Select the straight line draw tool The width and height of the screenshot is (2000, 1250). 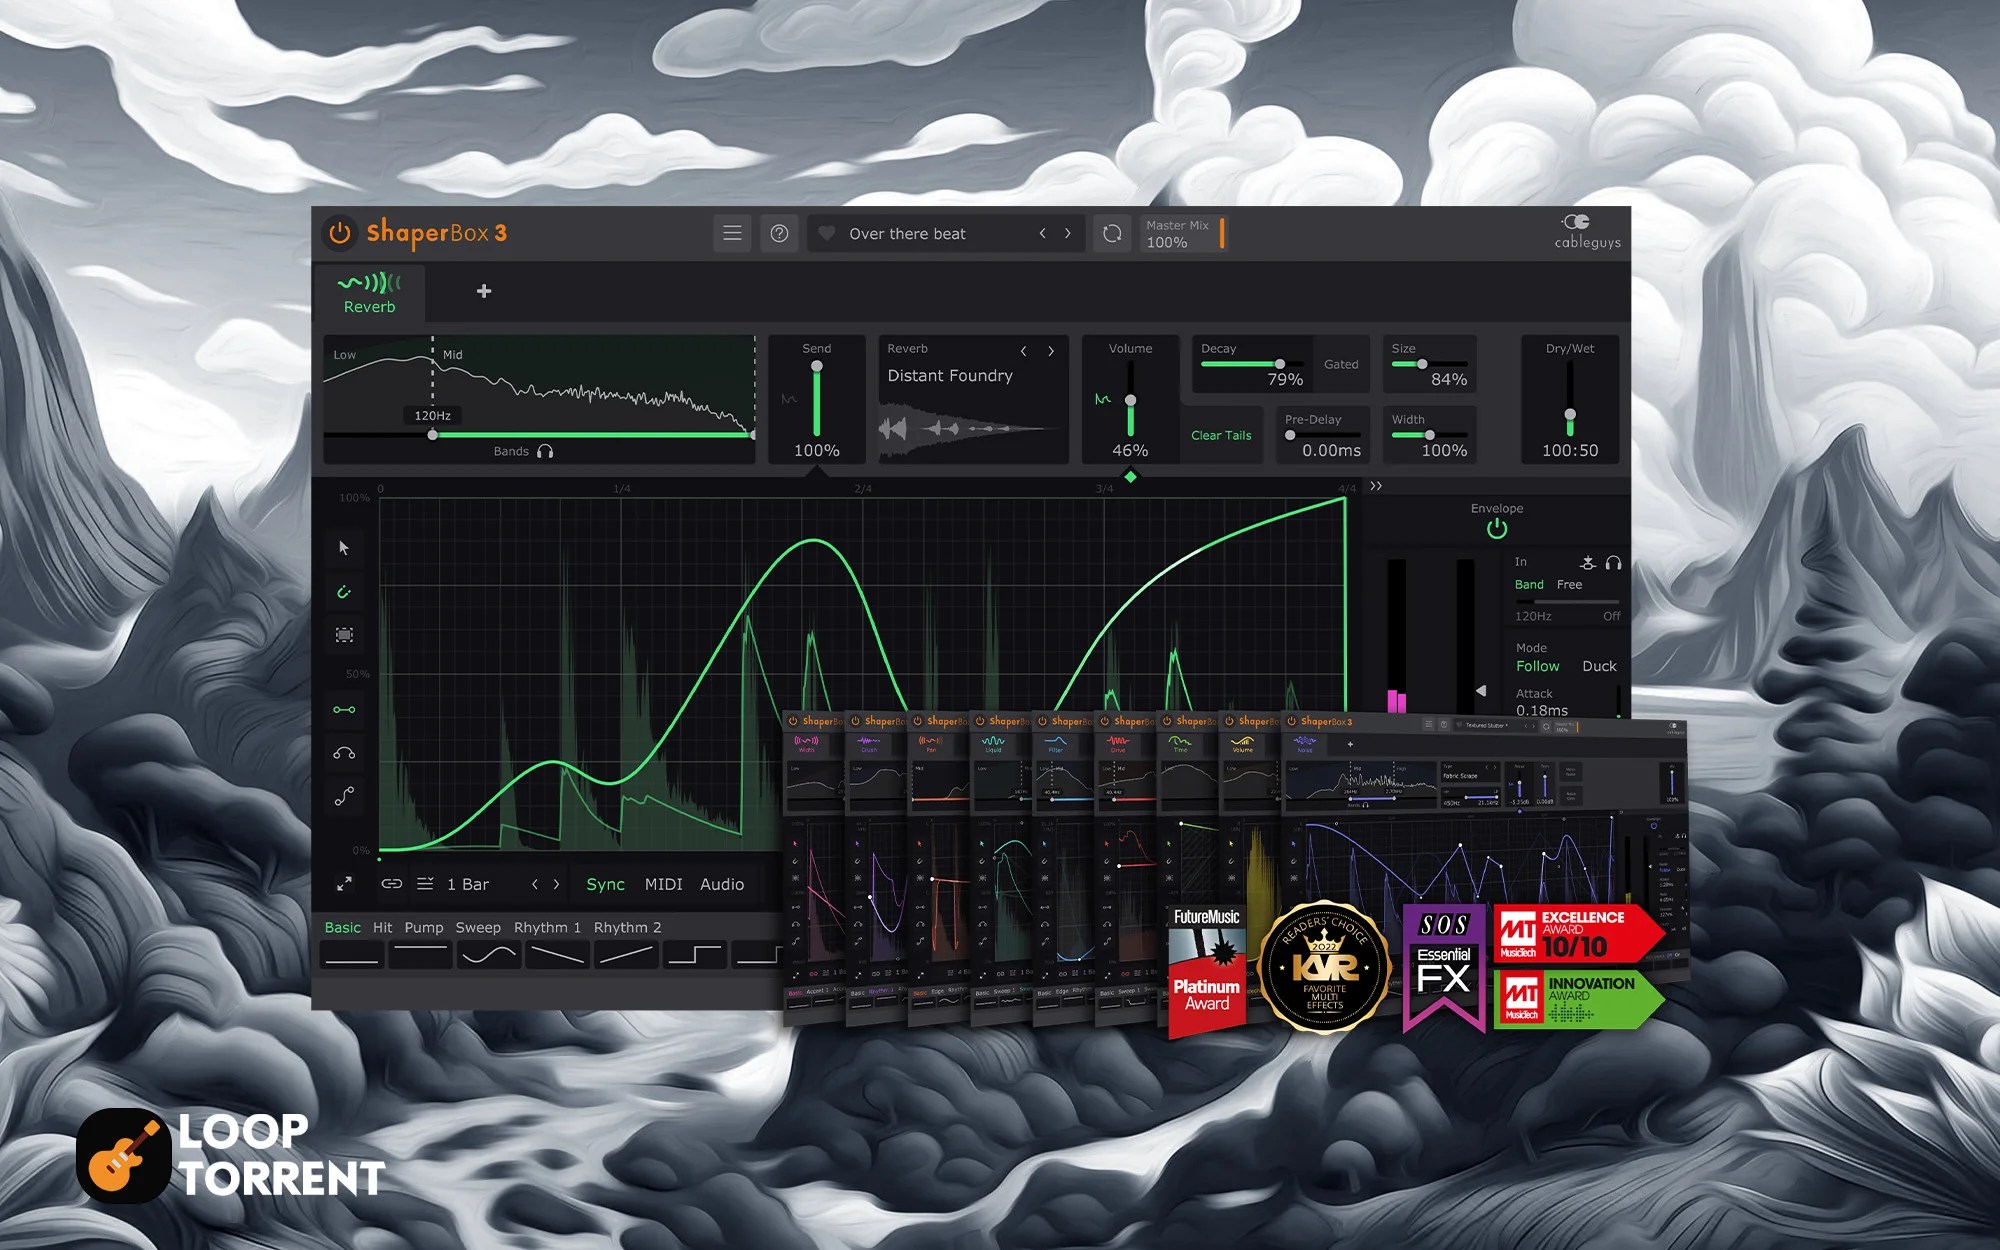point(344,709)
